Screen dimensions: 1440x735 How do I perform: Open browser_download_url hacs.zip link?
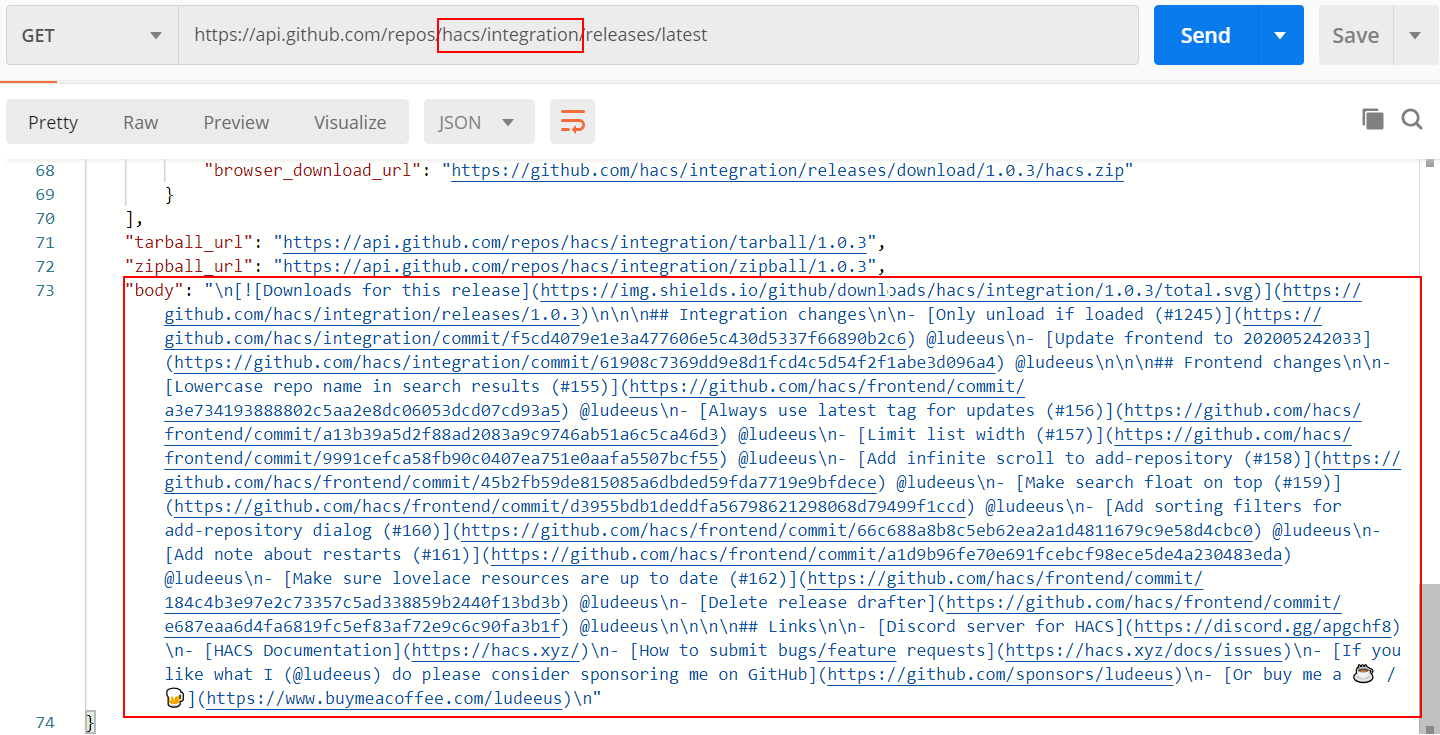[788, 170]
